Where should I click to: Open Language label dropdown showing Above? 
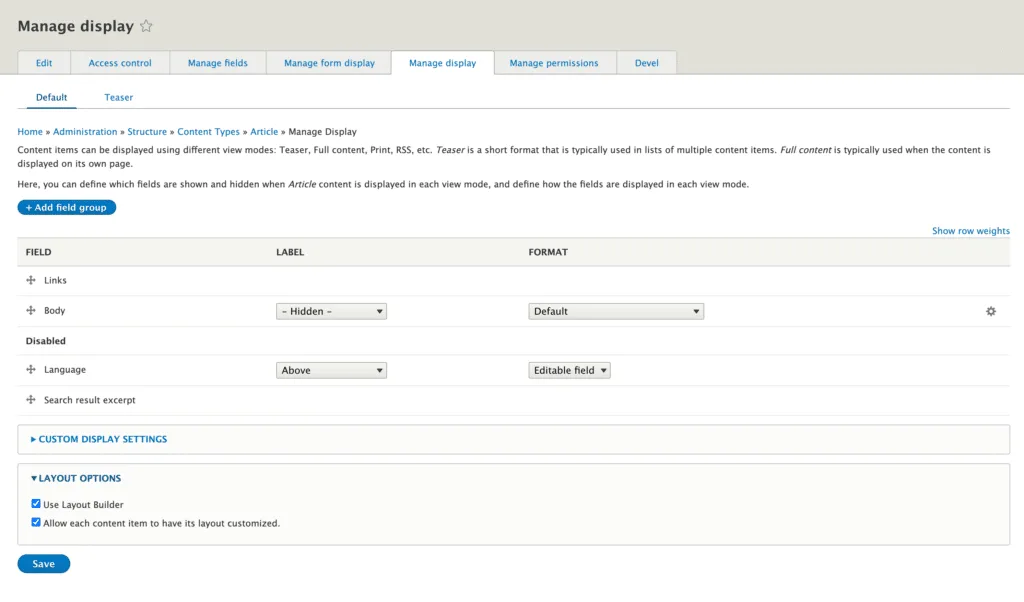pyautogui.click(x=331, y=370)
